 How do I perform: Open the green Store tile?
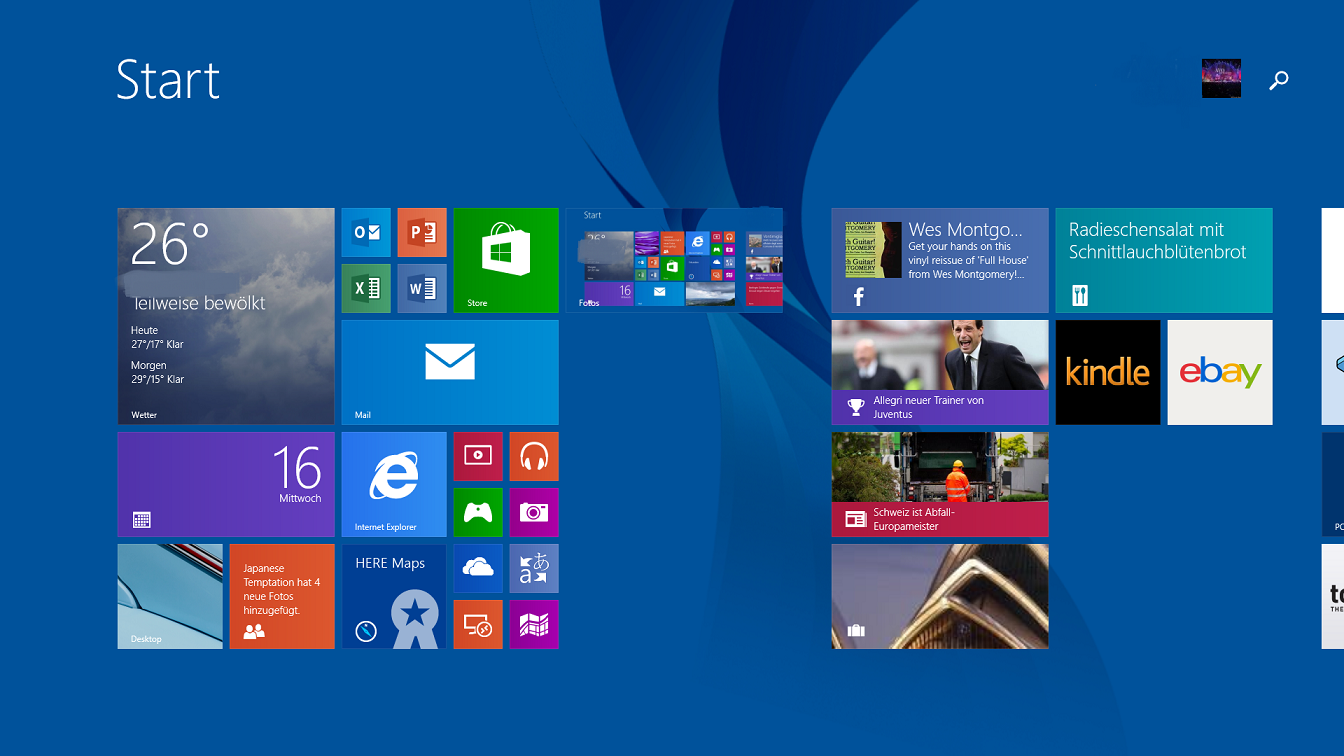point(506,261)
